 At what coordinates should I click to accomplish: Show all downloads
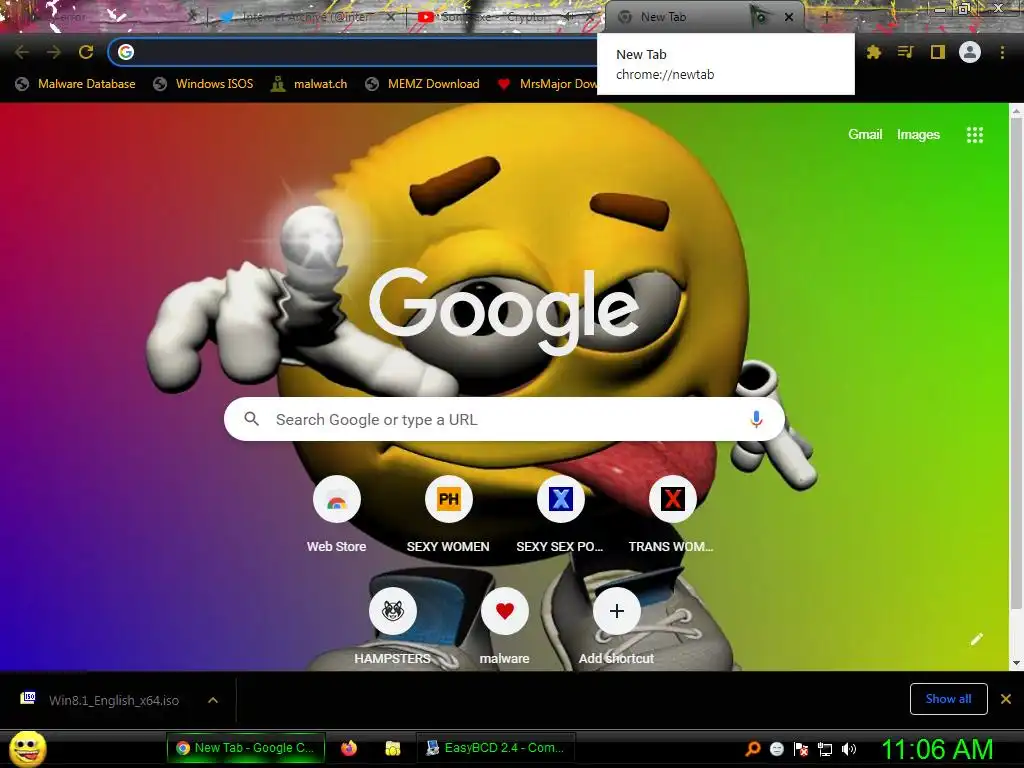[x=948, y=699]
